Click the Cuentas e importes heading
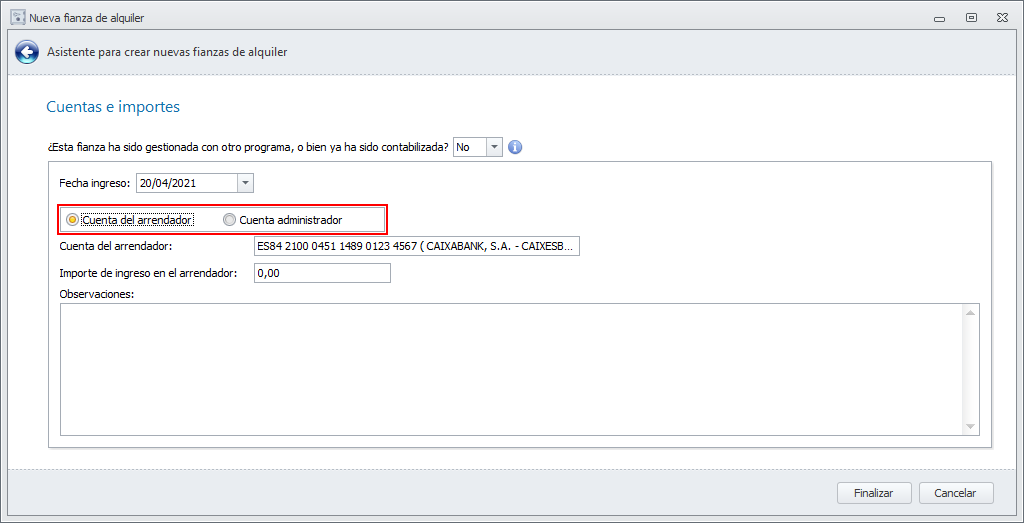The width and height of the screenshot is (1024, 523). (x=113, y=107)
